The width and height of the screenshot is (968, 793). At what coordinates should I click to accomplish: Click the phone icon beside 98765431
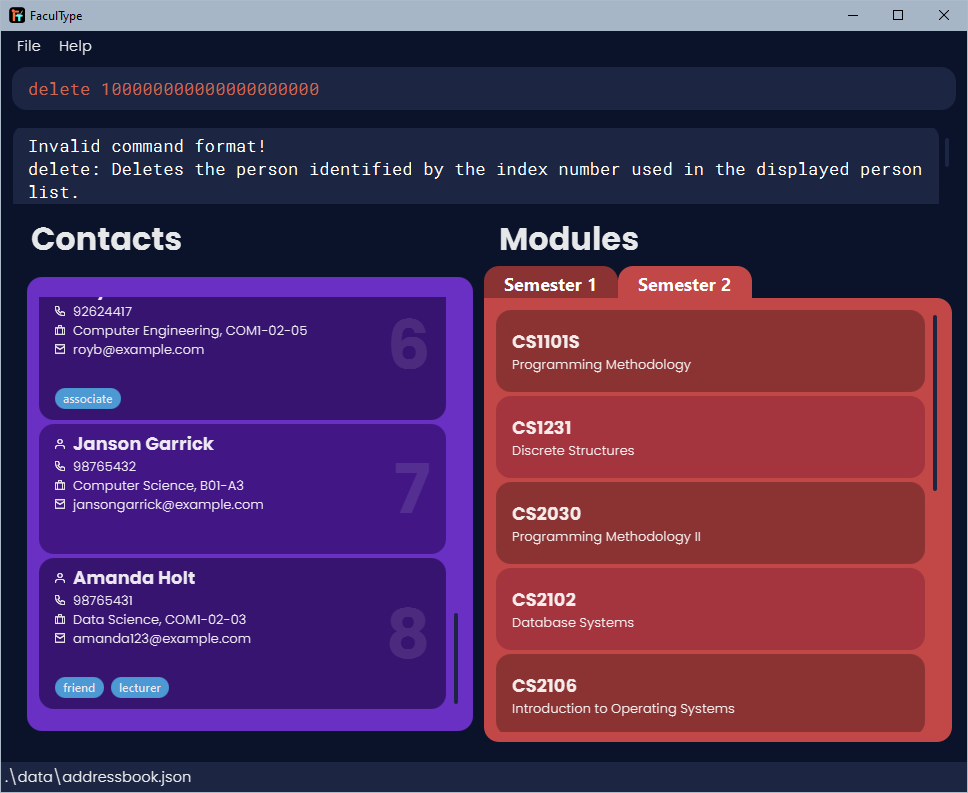(60, 600)
